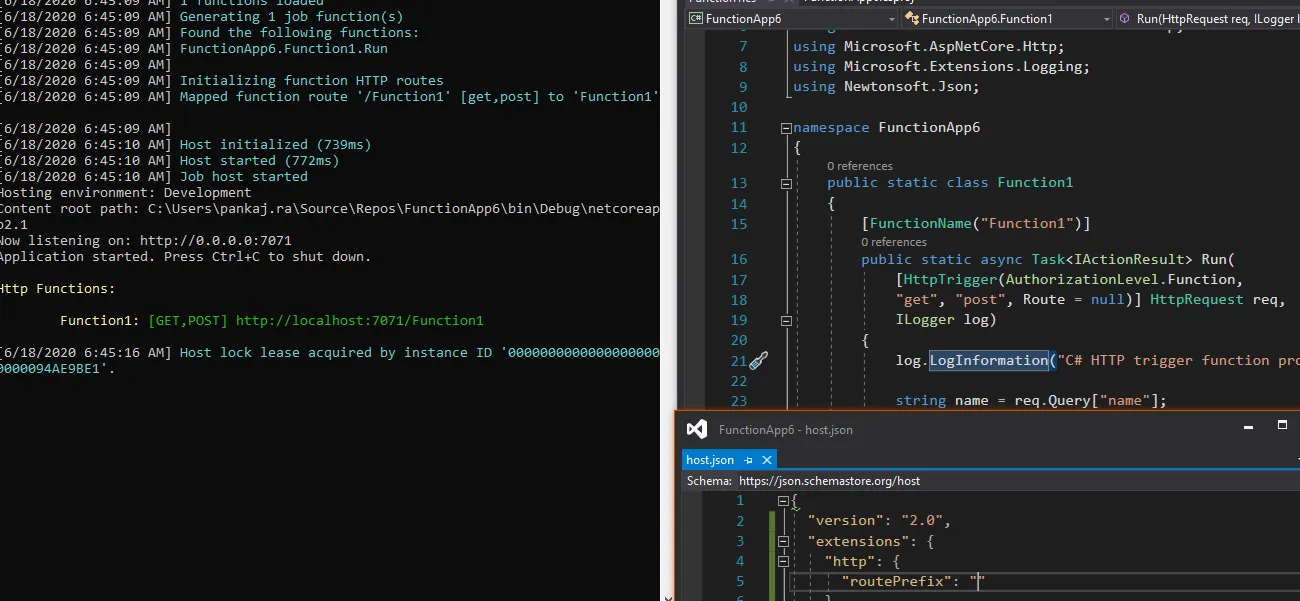
Task: Click the class icon beside FunctionApp6.Function1
Action: [911, 19]
